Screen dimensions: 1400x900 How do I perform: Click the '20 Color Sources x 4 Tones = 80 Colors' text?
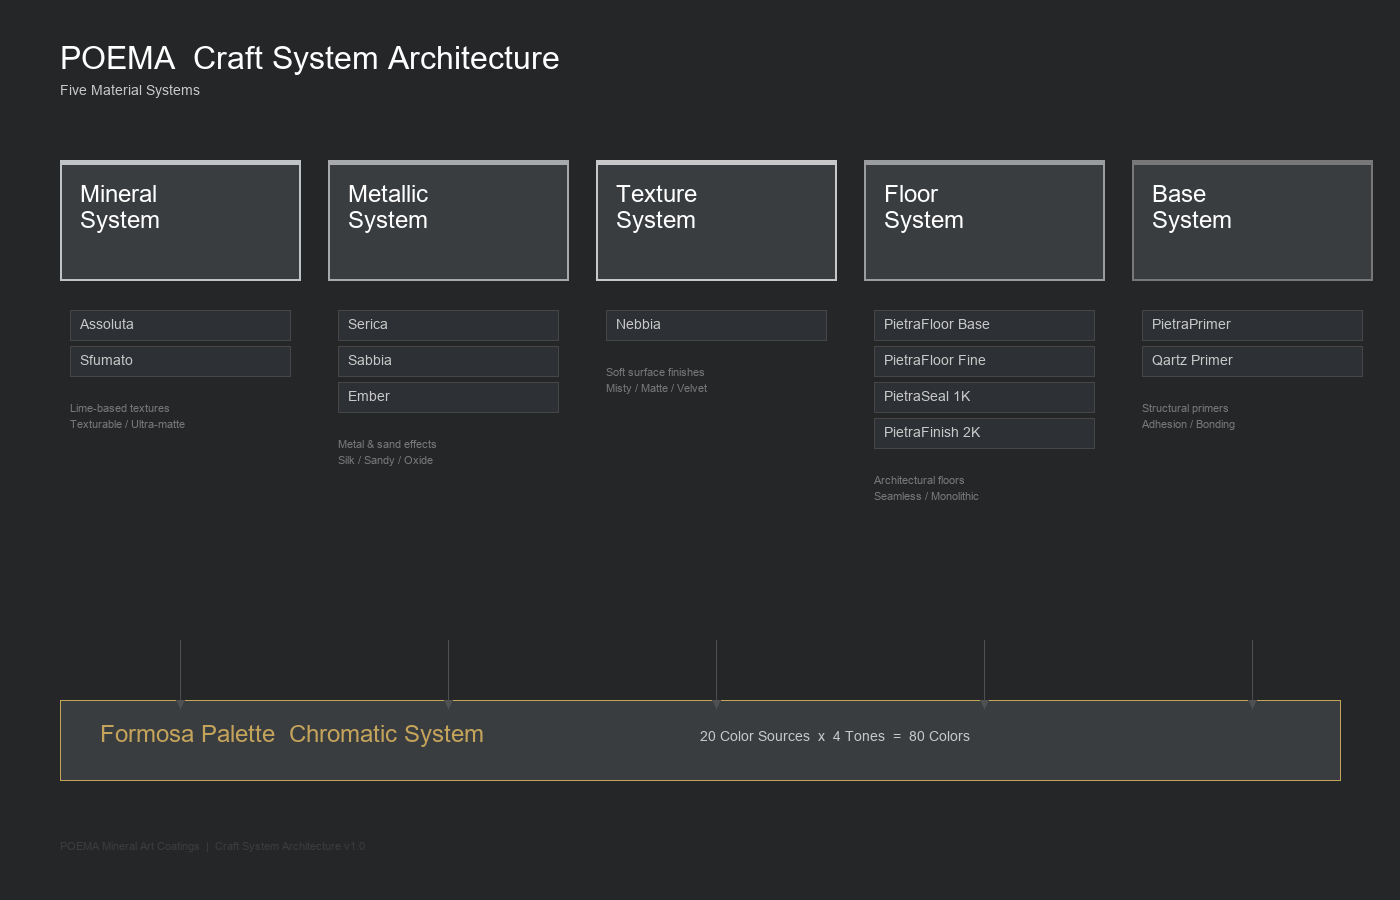point(835,736)
